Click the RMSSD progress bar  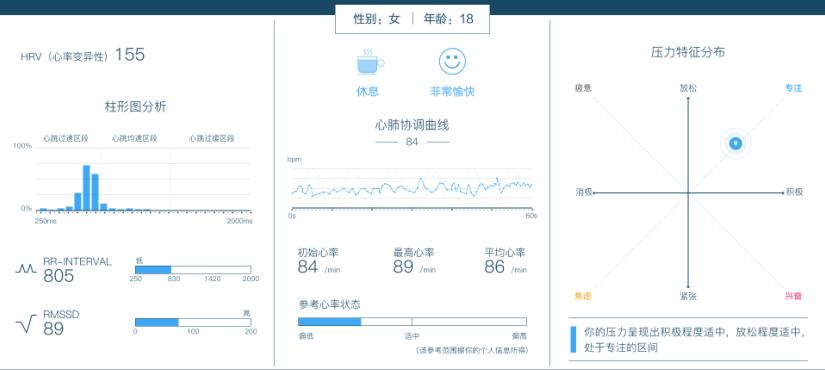tap(193, 322)
